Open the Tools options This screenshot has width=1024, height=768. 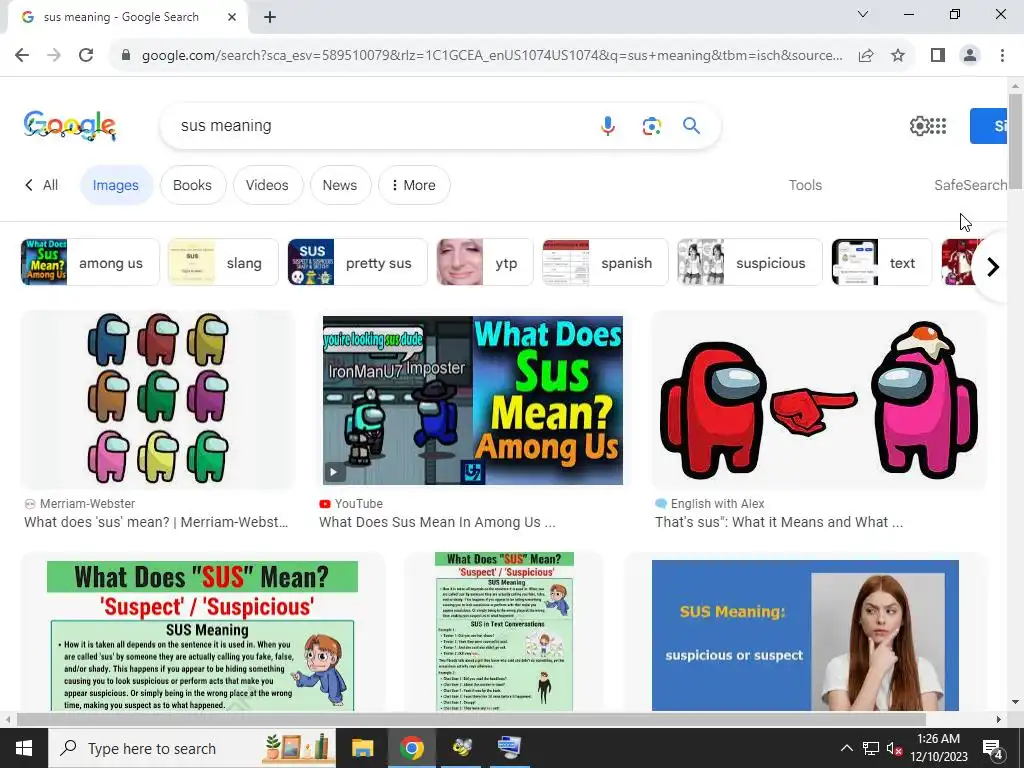(x=805, y=185)
